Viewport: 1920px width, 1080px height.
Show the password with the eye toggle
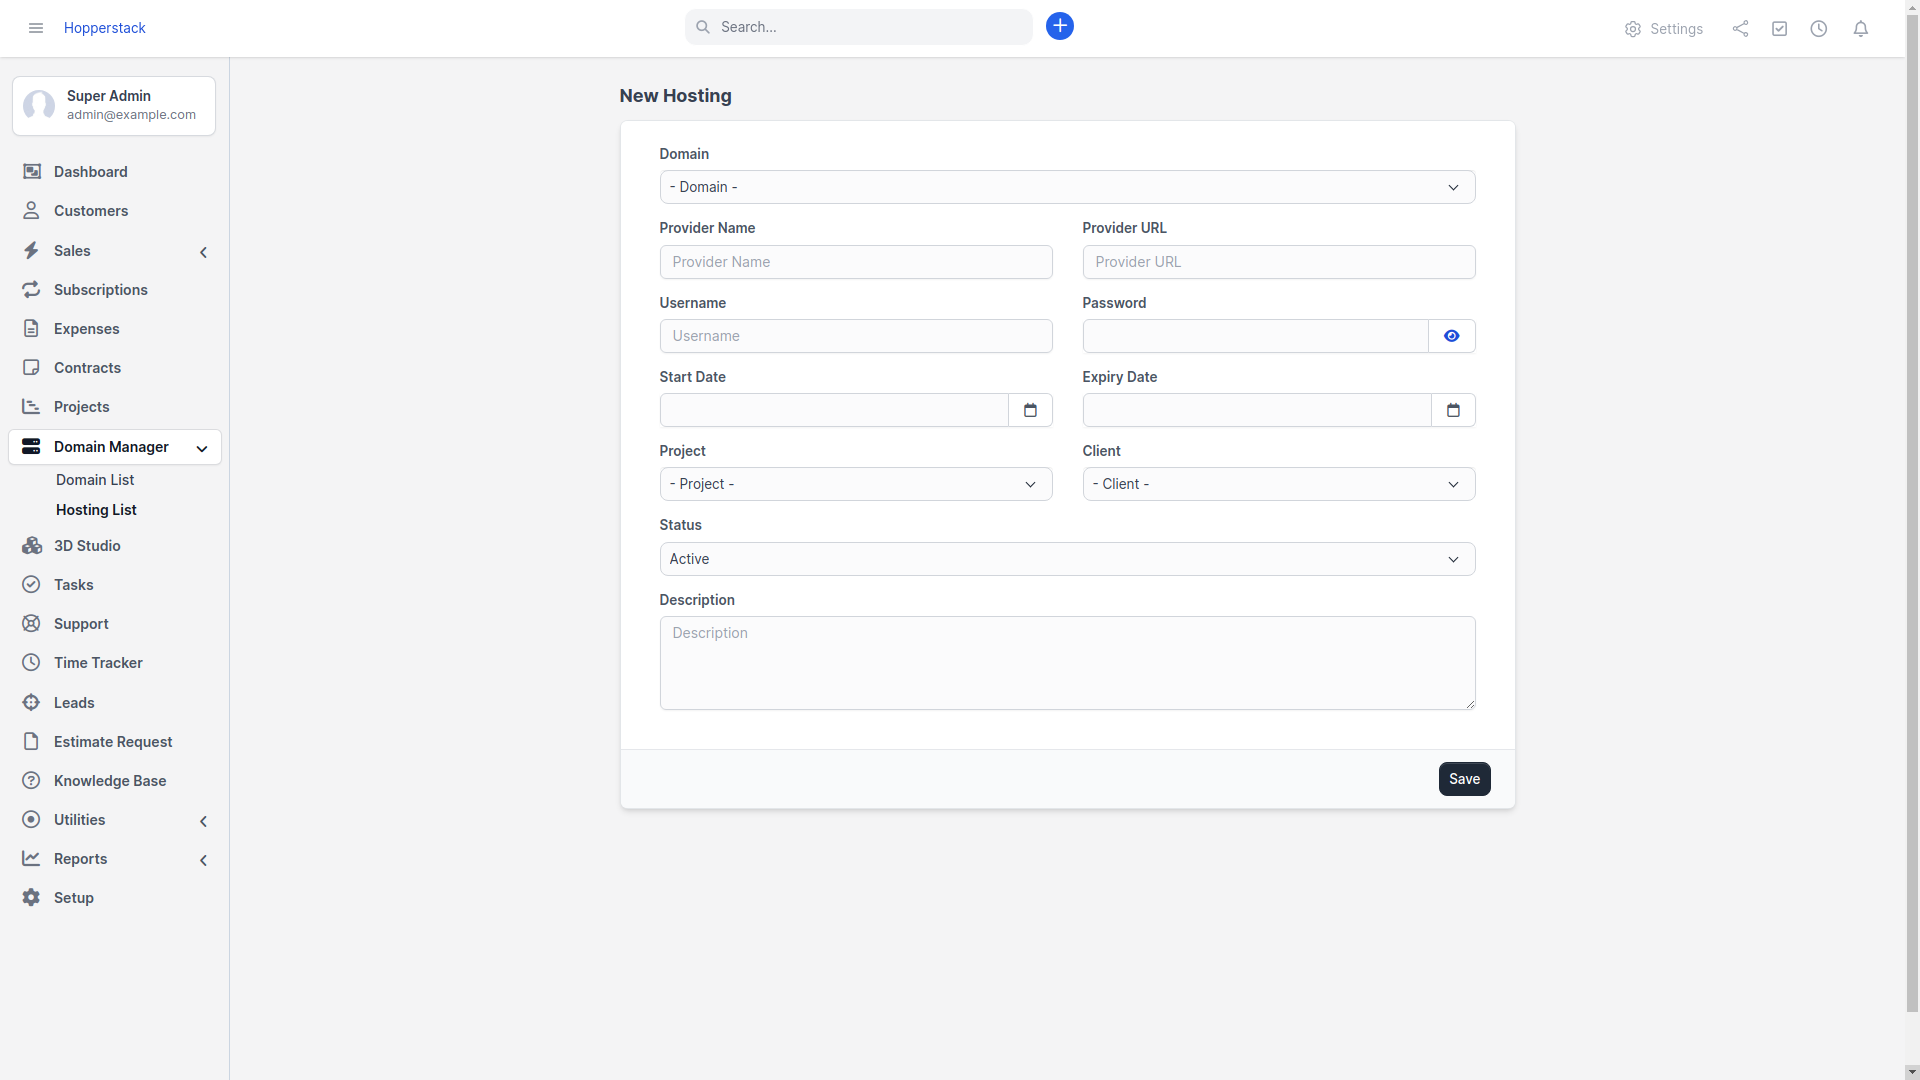click(1451, 335)
